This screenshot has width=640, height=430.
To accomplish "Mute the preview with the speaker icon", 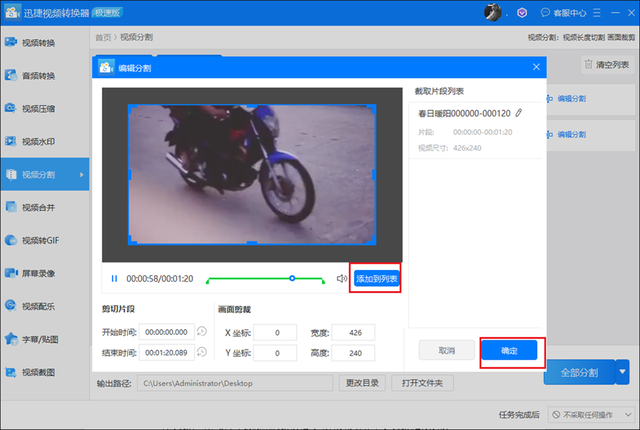I will [x=342, y=278].
